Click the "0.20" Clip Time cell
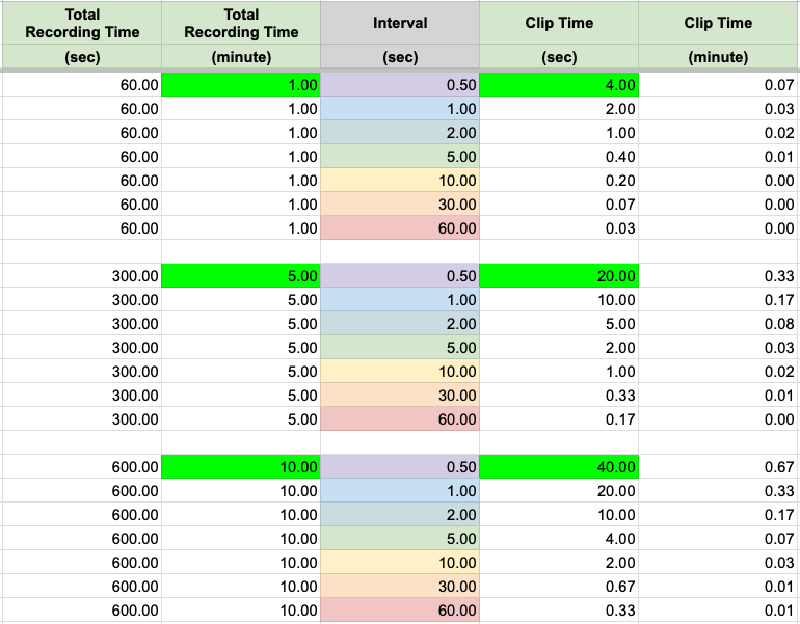 [559, 181]
